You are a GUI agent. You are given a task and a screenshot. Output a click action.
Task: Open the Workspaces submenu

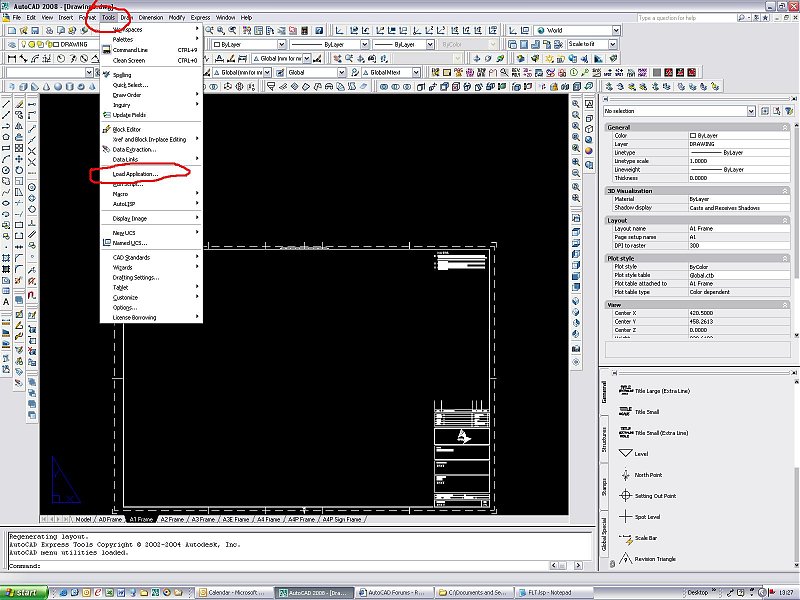[151, 30]
